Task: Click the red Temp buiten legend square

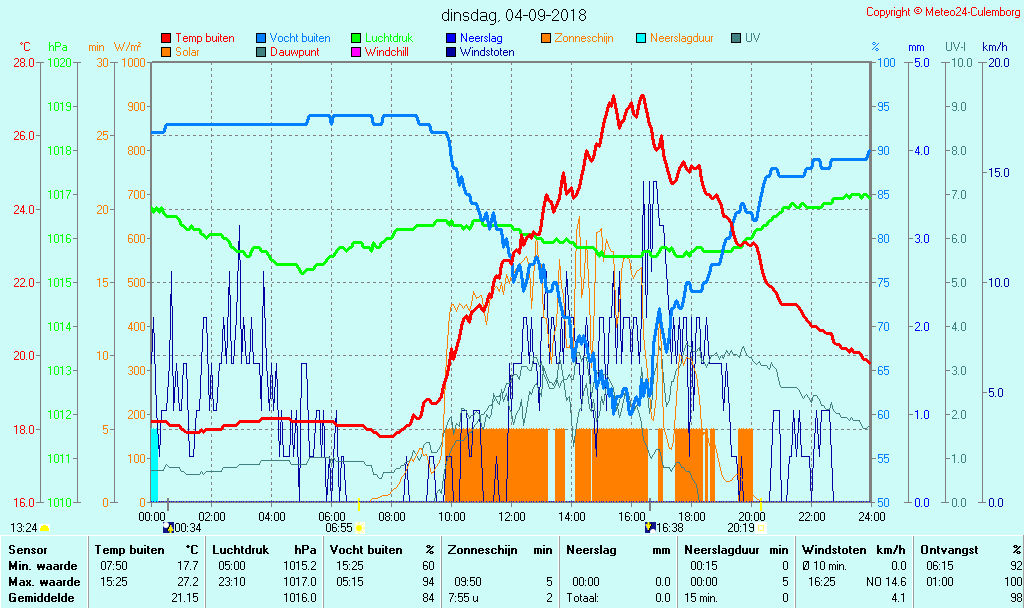Action: (x=166, y=39)
